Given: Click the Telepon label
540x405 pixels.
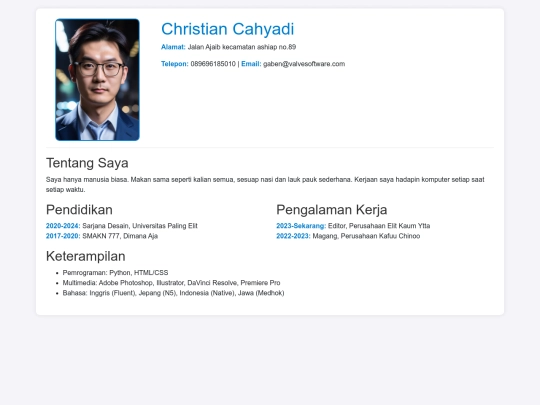Looking at the screenshot, I should point(175,64).
